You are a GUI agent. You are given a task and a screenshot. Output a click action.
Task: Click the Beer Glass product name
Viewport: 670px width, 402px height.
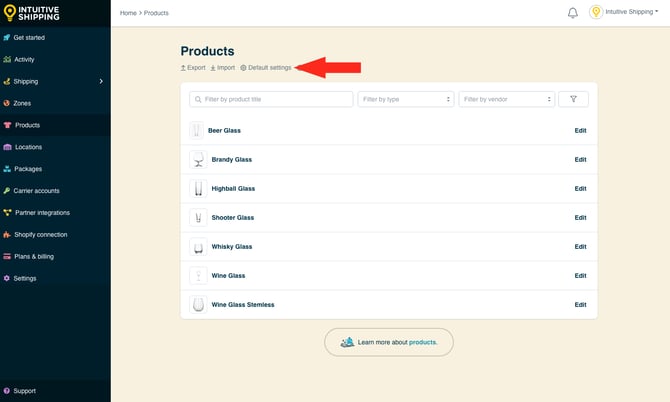click(224, 130)
